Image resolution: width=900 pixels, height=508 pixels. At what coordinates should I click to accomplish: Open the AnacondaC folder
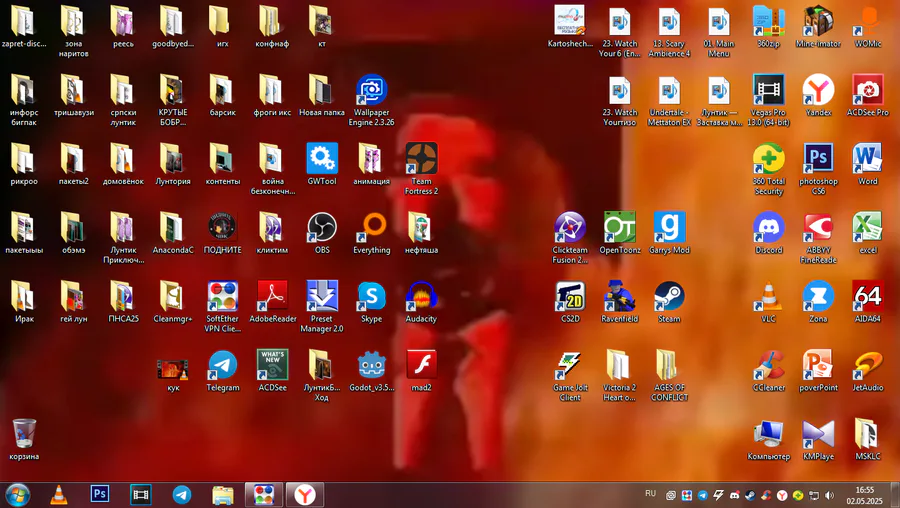click(x=173, y=227)
